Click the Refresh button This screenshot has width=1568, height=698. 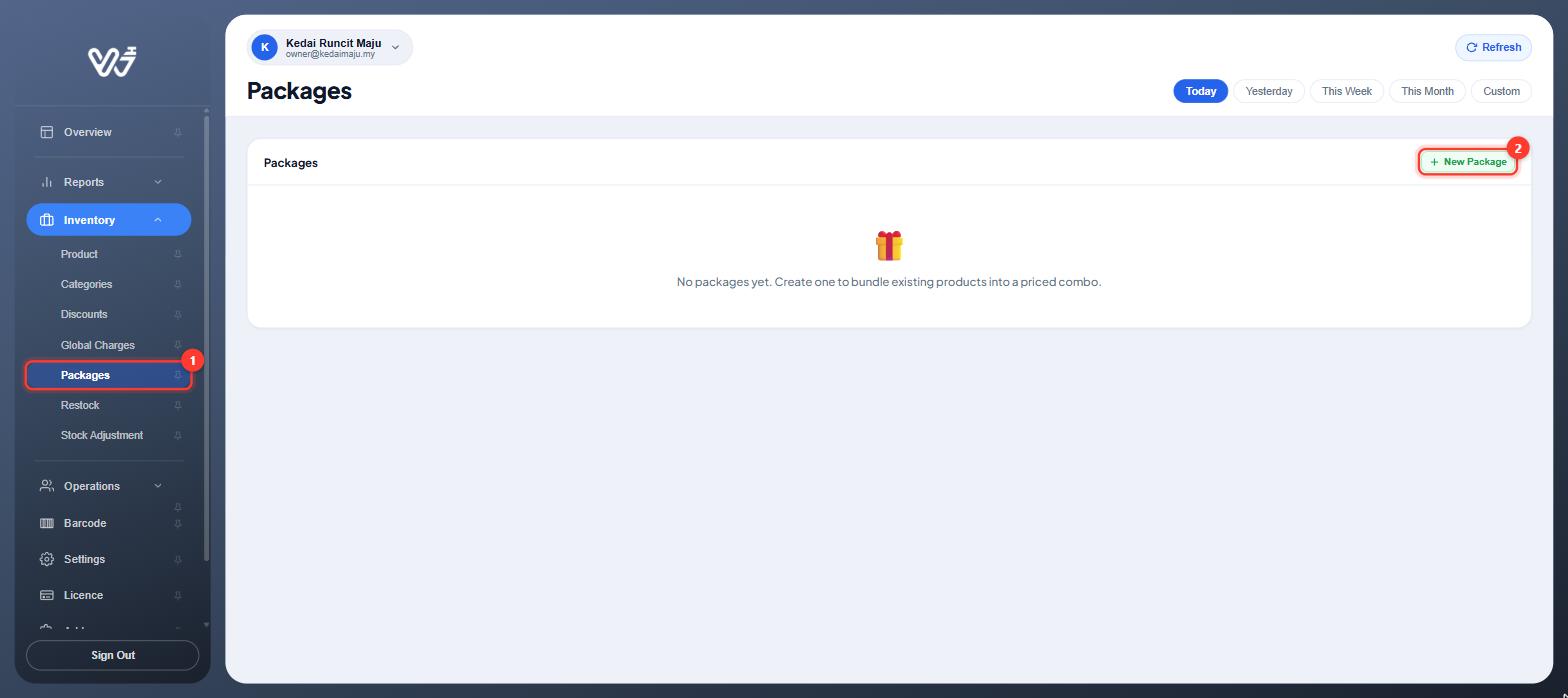click(x=1493, y=47)
